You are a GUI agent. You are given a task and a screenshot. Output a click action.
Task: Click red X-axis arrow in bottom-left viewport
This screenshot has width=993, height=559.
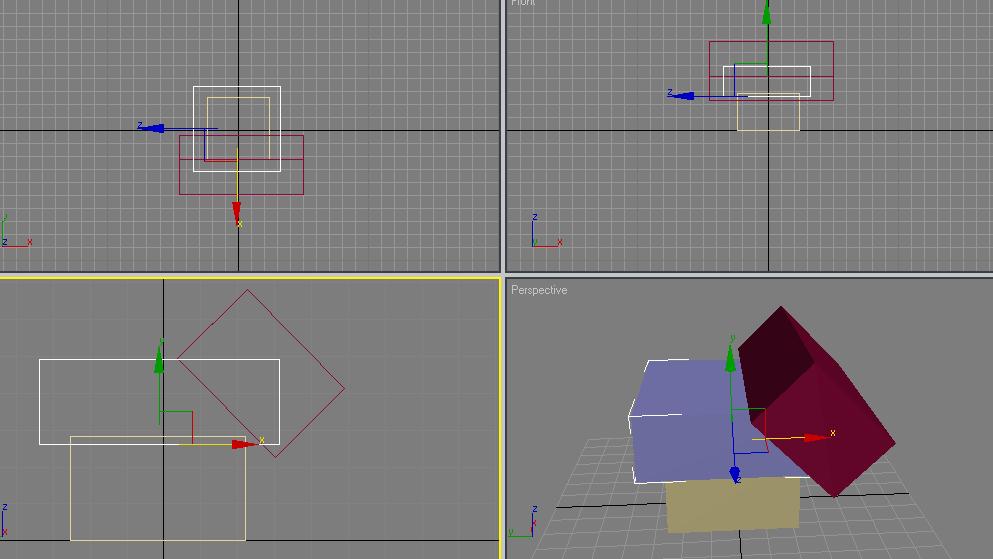point(243,444)
